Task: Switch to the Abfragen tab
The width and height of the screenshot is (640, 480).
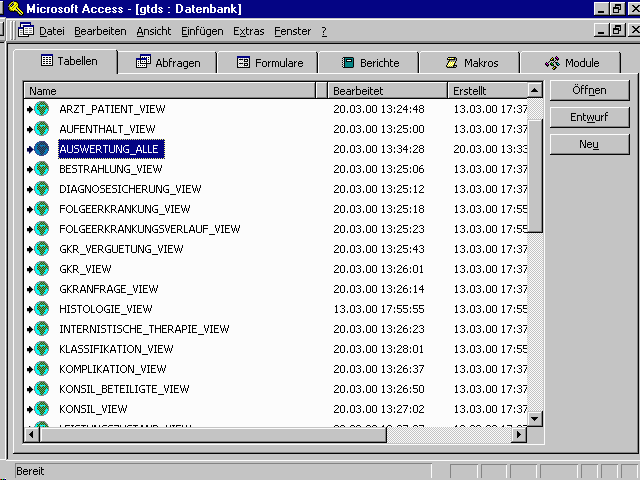Action: [x=168, y=63]
